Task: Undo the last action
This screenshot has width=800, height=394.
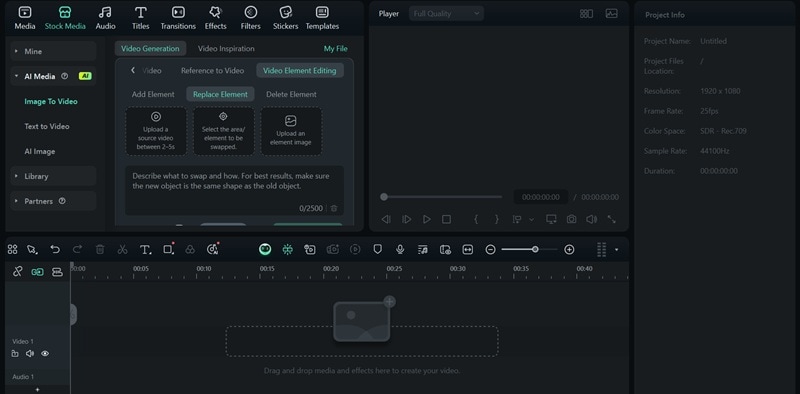Action: (55, 249)
